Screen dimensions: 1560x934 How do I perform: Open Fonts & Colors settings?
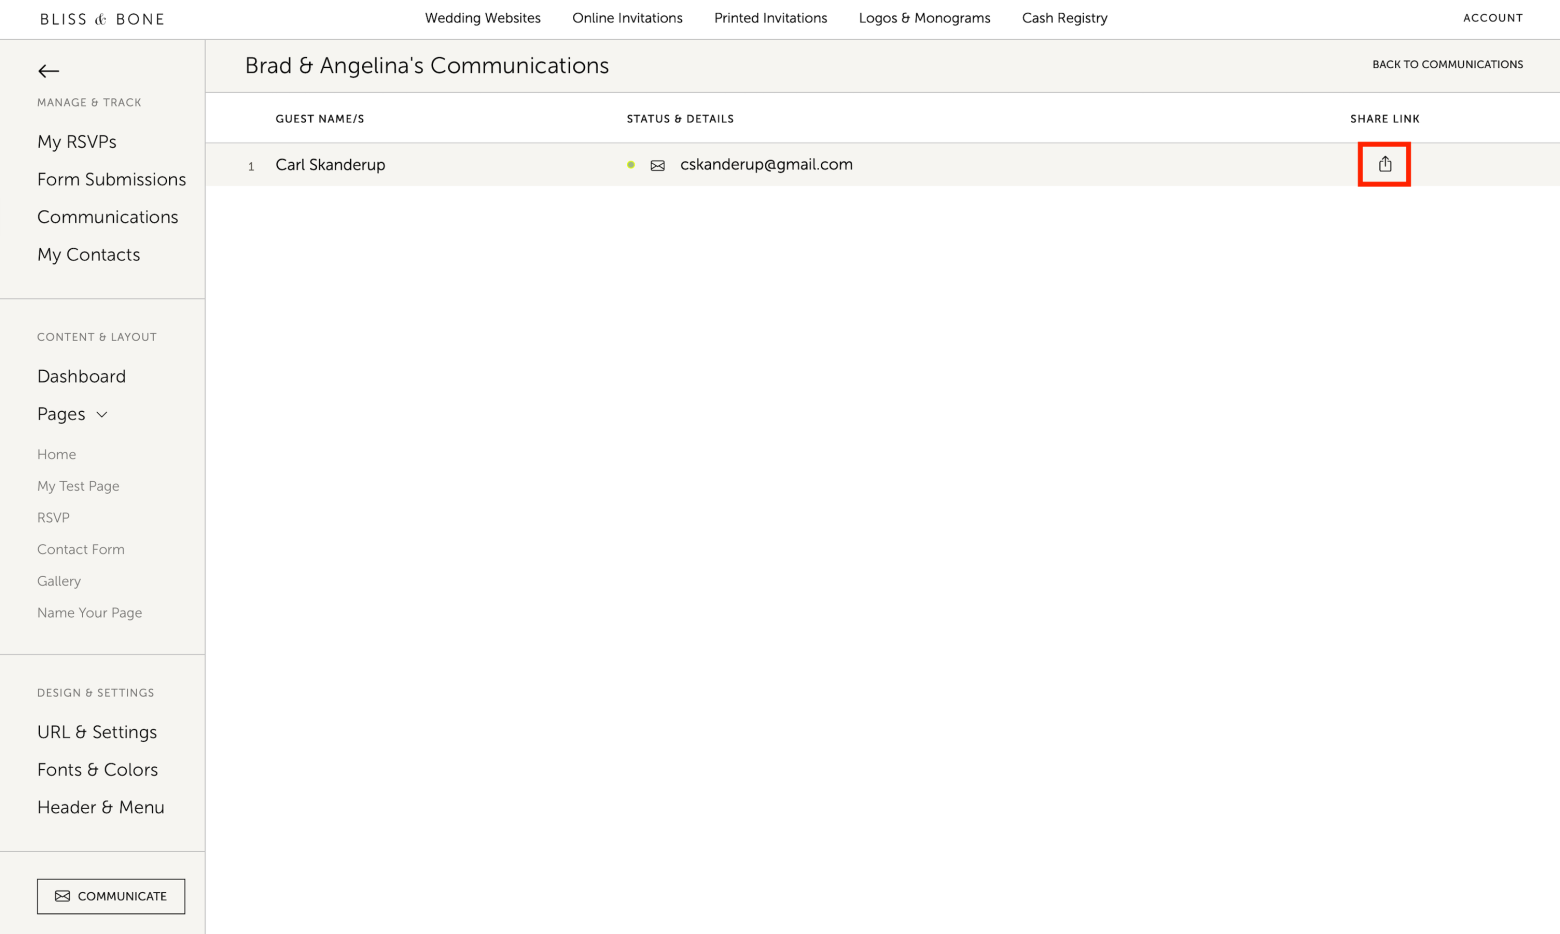point(97,769)
